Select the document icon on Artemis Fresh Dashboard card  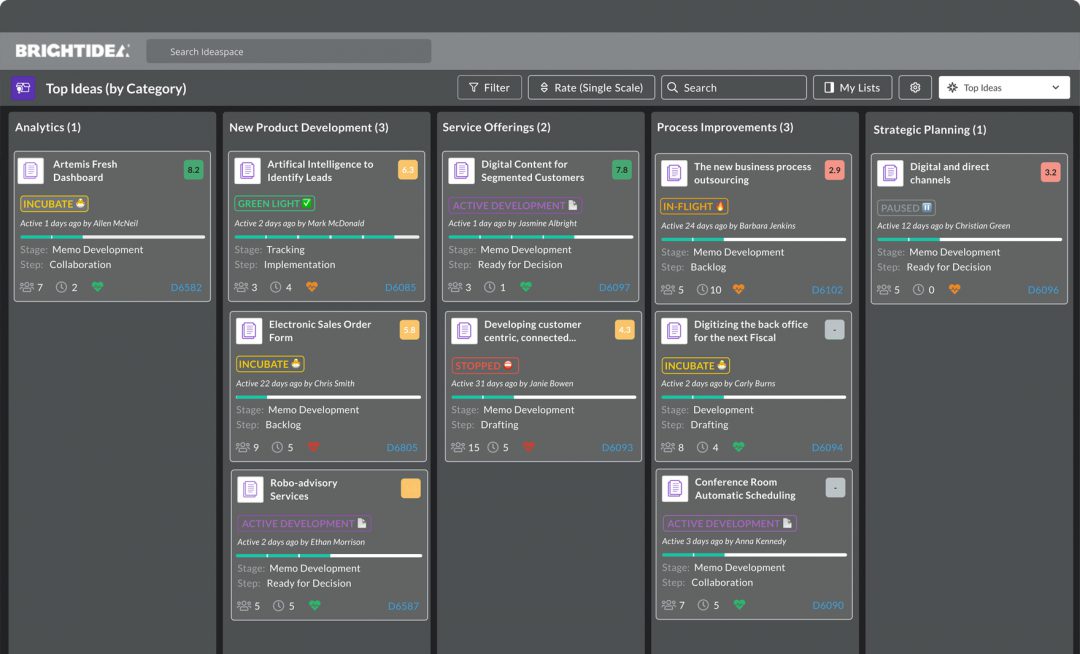coord(33,170)
